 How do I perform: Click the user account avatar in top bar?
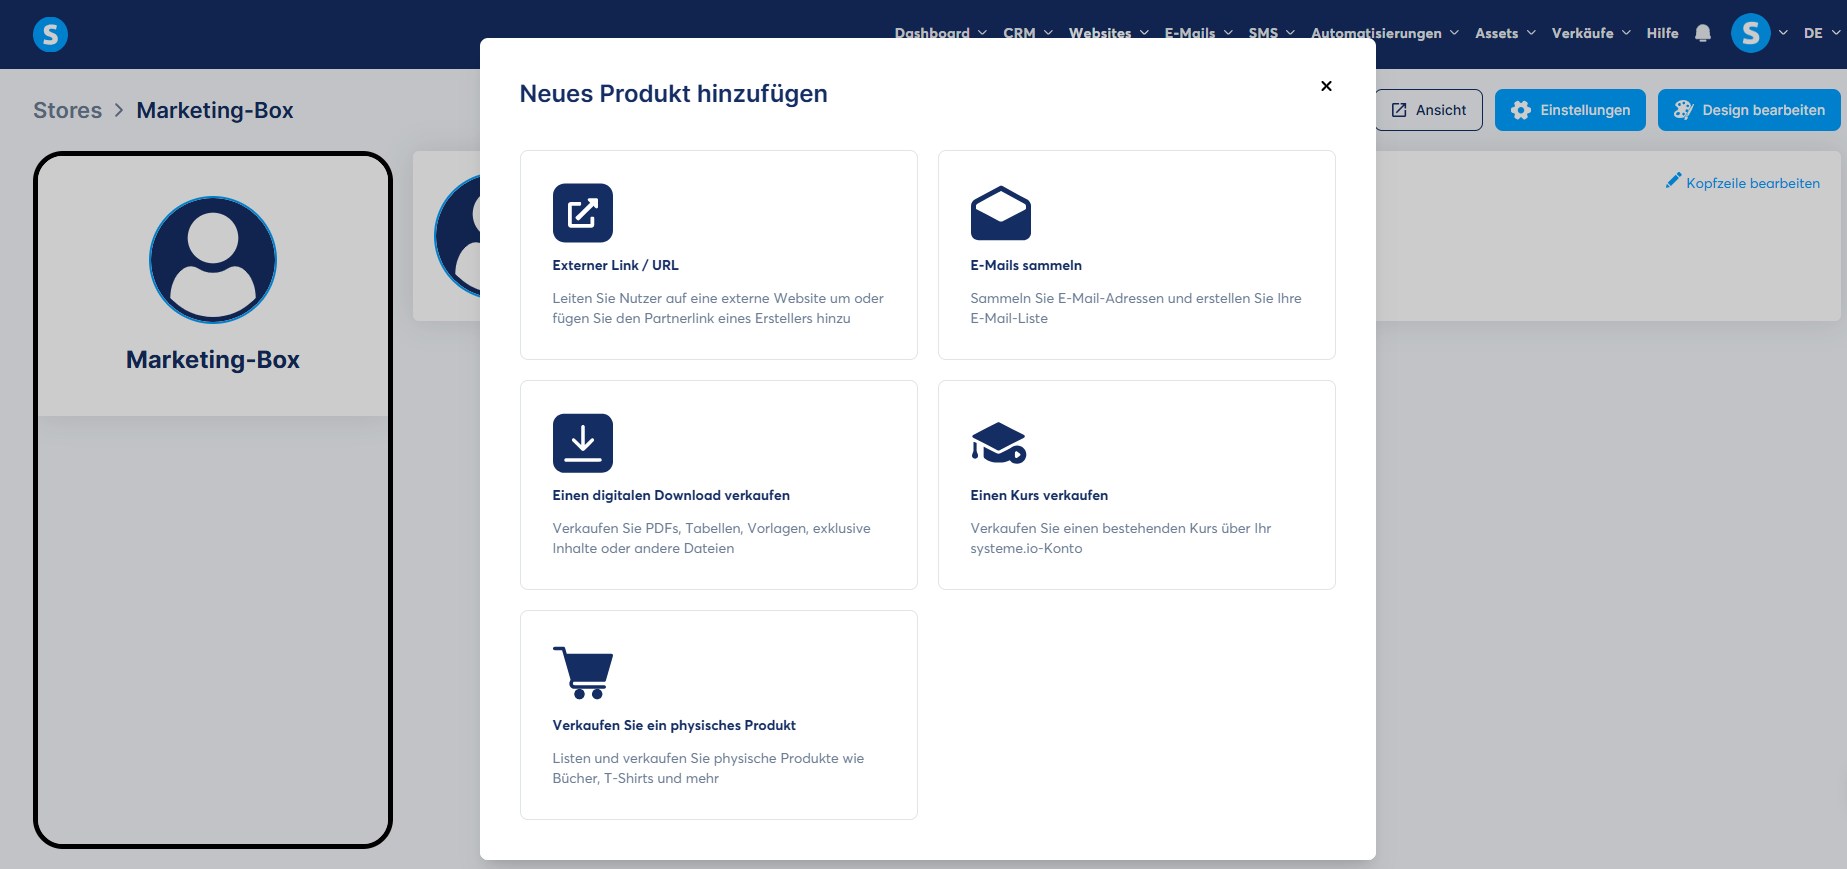coord(1750,33)
